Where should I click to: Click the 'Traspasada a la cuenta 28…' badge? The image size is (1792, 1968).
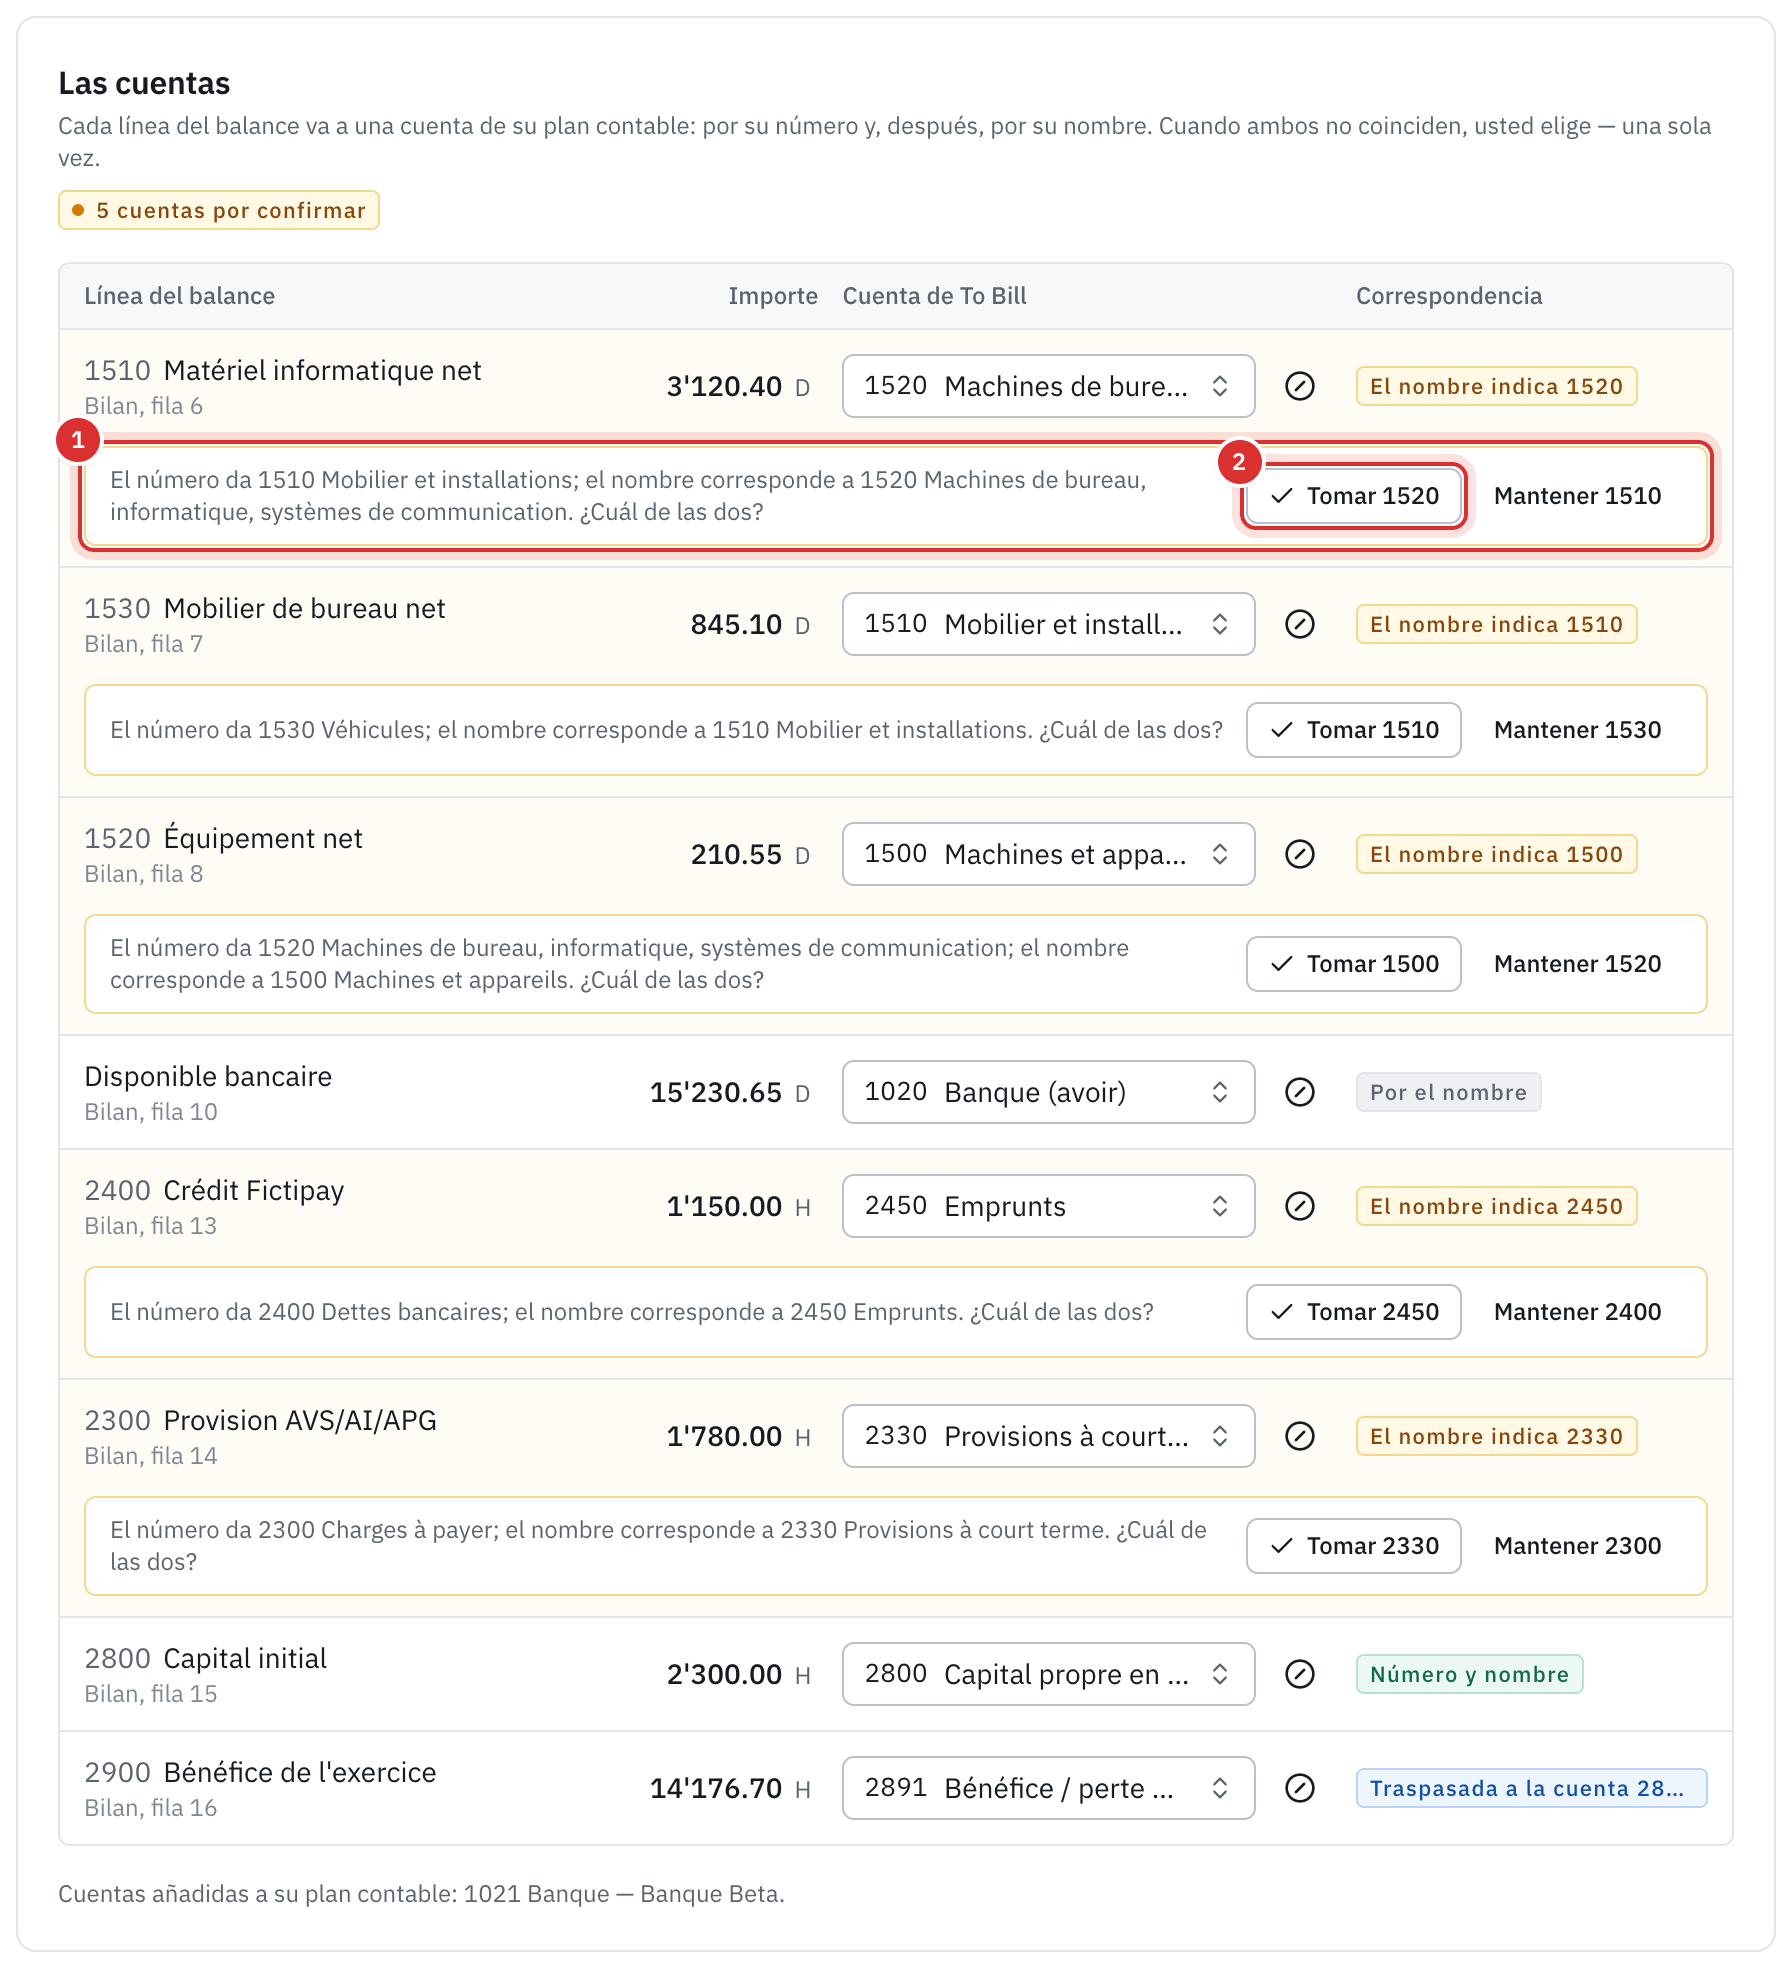1531,1788
